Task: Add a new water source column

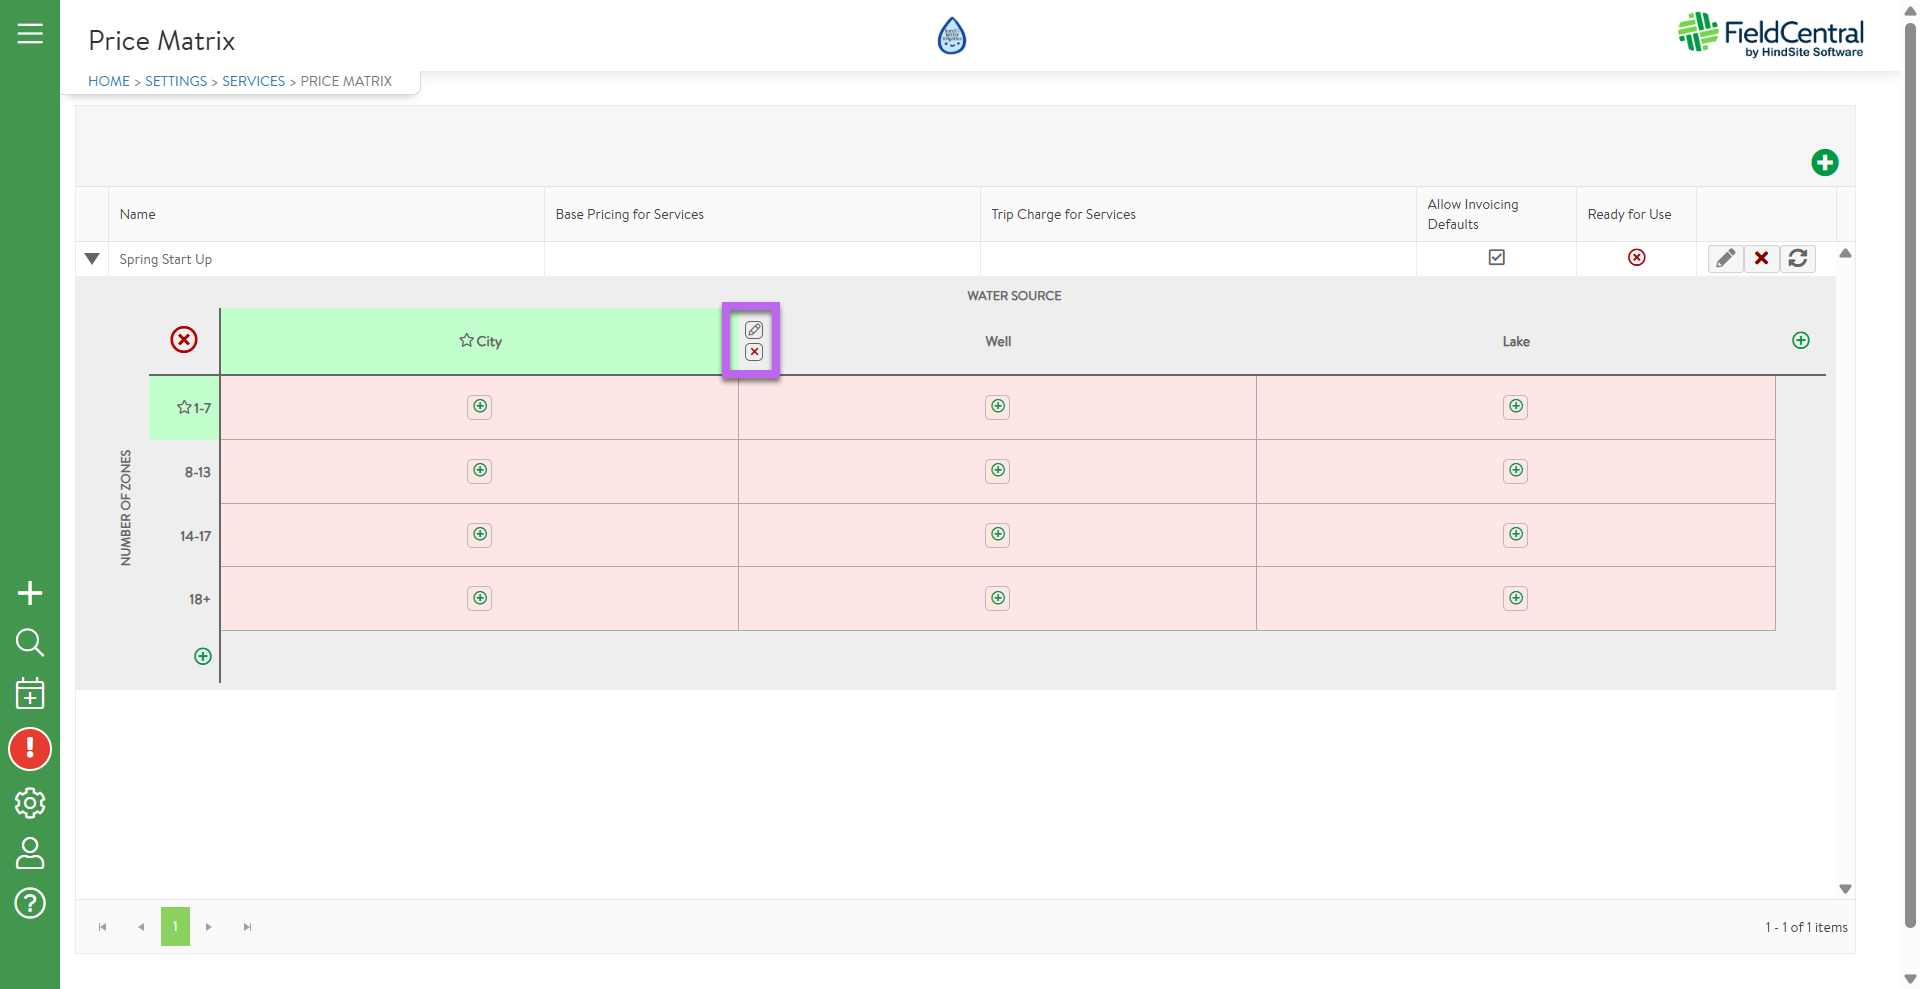Action: (x=1800, y=341)
